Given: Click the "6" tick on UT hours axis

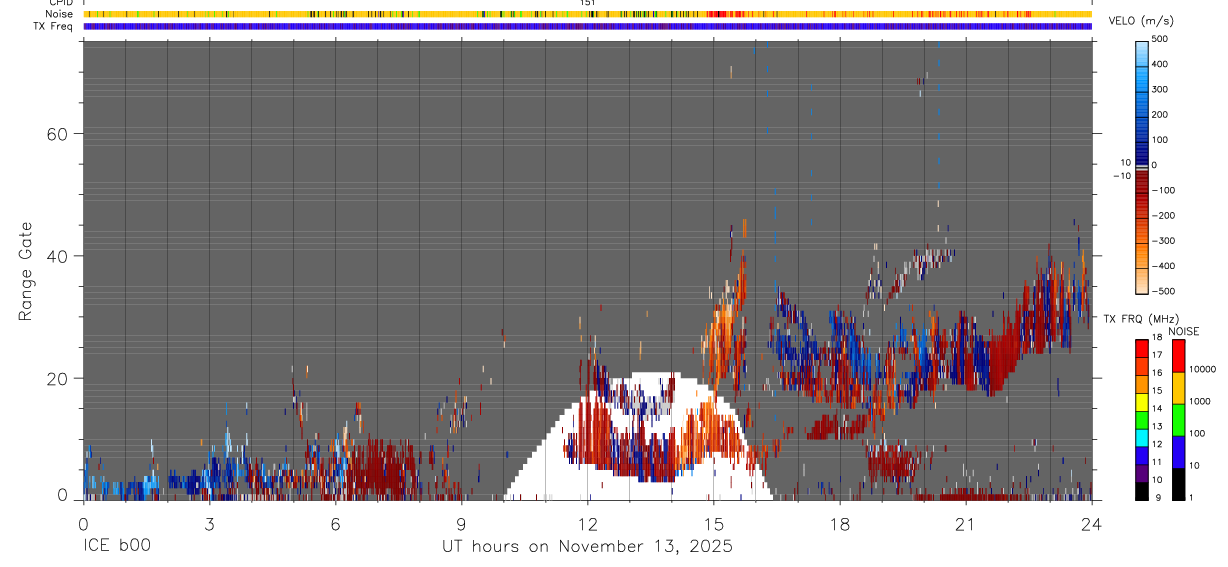Looking at the screenshot, I should pyautogui.click(x=335, y=523).
